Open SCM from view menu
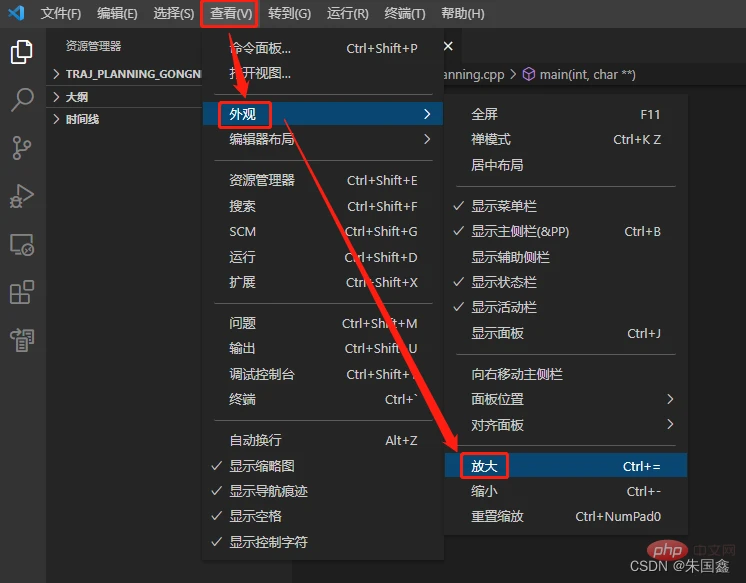Image resolution: width=746 pixels, height=583 pixels. (323, 231)
